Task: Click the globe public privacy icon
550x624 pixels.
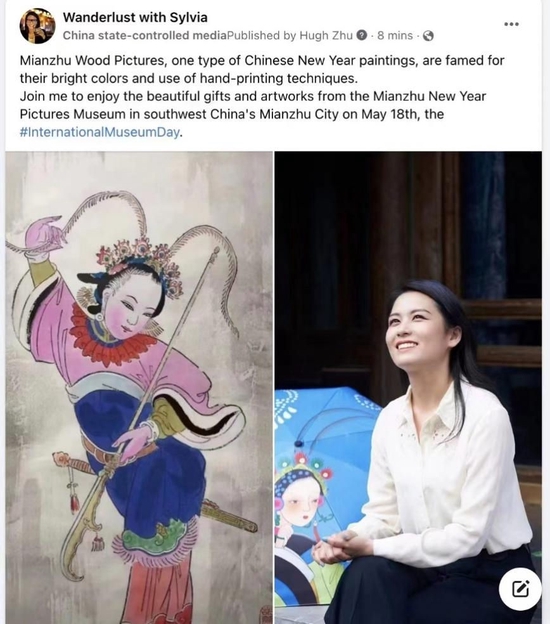Action: pos(428,36)
